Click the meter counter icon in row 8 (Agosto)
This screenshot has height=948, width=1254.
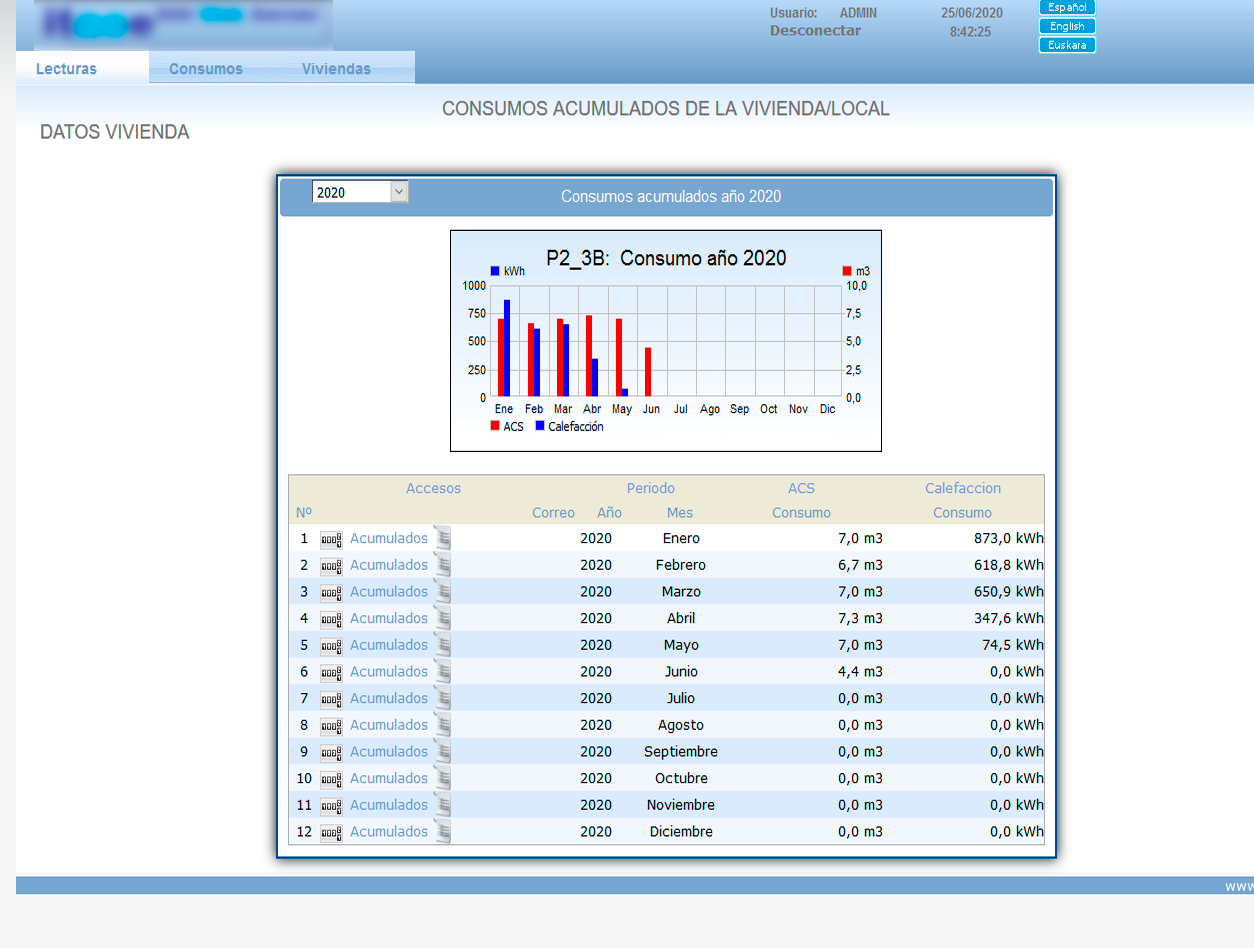click(331, 726)
